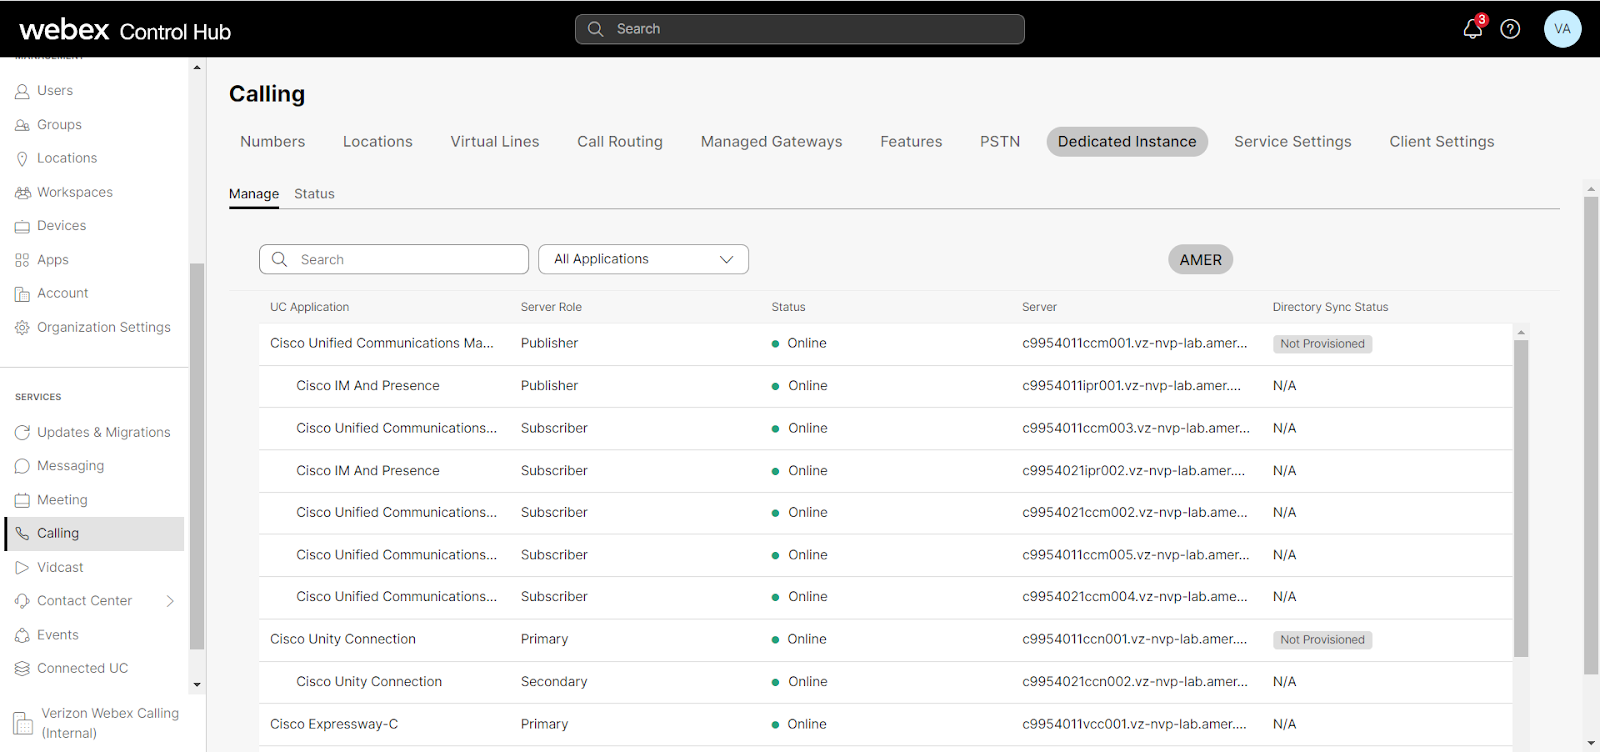Click the Calling phone icon in sidebar

click(22, 534)
